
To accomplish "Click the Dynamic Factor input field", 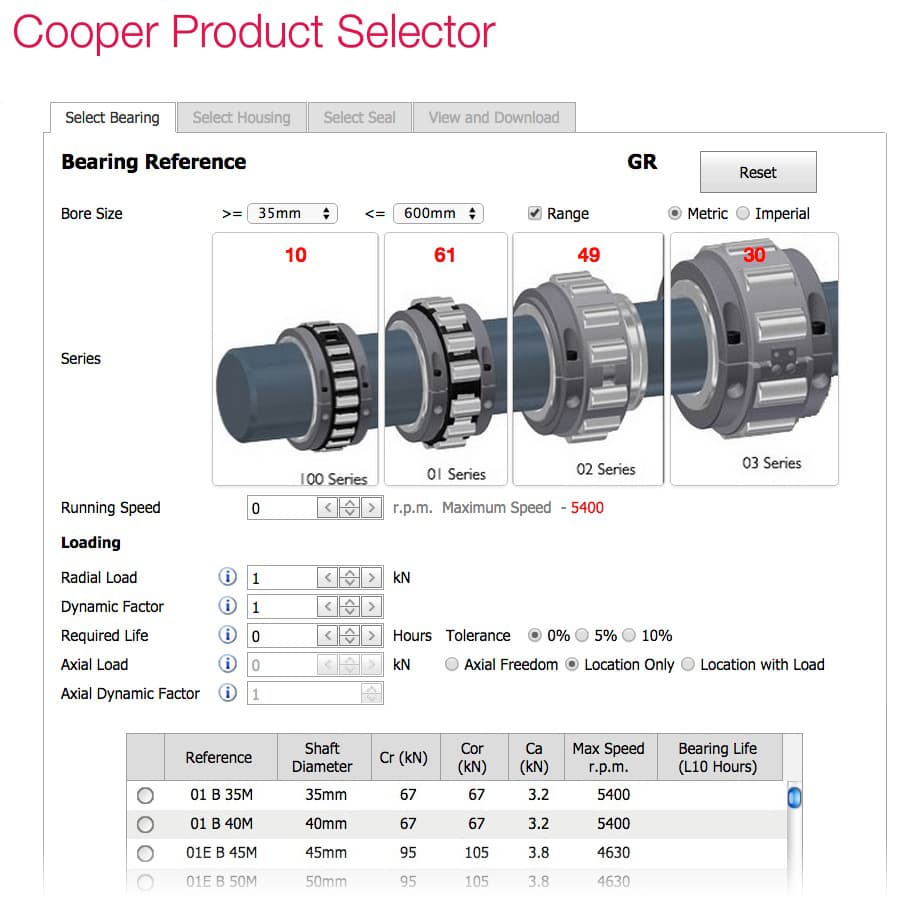I will [283, 606].
